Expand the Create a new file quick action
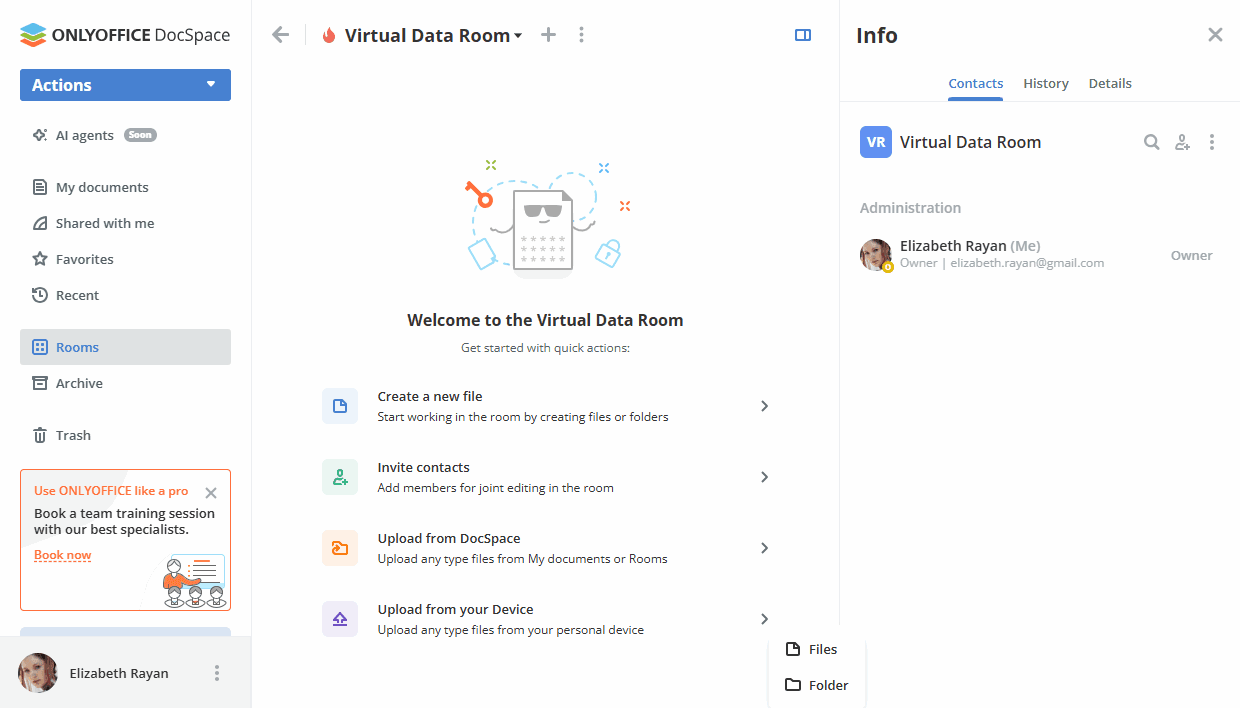The height and width of the screenshot is (708, 1240). click(764, 406)
